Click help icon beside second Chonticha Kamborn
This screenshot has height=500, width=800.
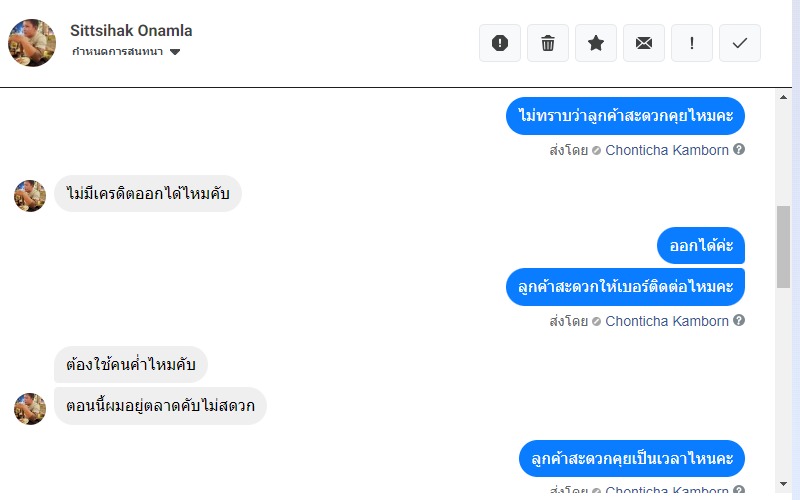point(739,321)
